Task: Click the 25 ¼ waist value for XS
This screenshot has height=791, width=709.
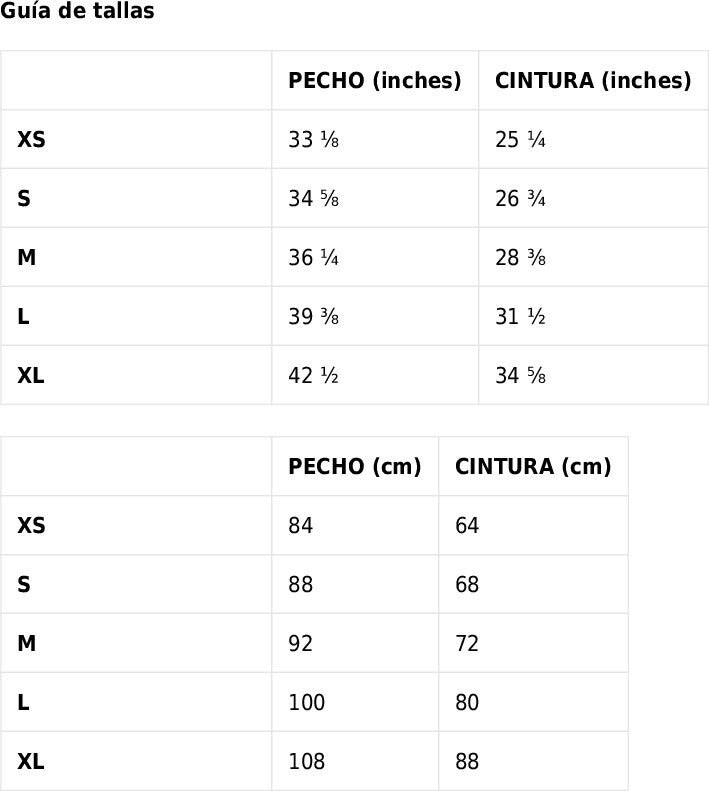Action: click(x=520, y=140)
